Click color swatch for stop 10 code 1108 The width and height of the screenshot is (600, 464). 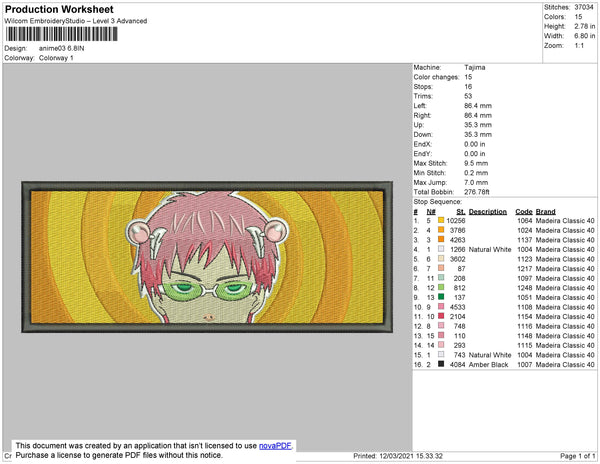(x=441, y=306)
